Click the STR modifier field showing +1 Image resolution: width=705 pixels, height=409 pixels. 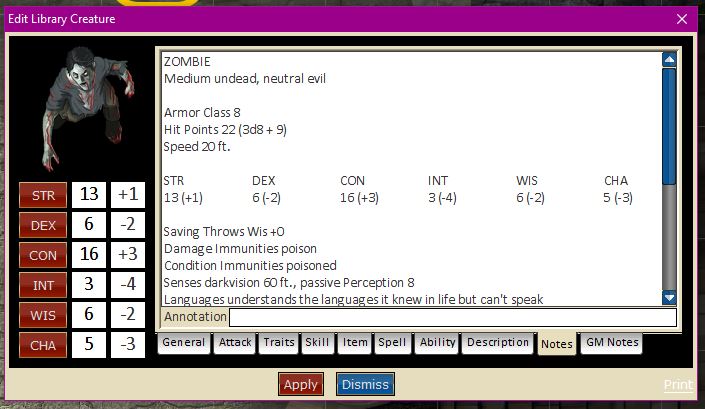click(x=128, y=195)
